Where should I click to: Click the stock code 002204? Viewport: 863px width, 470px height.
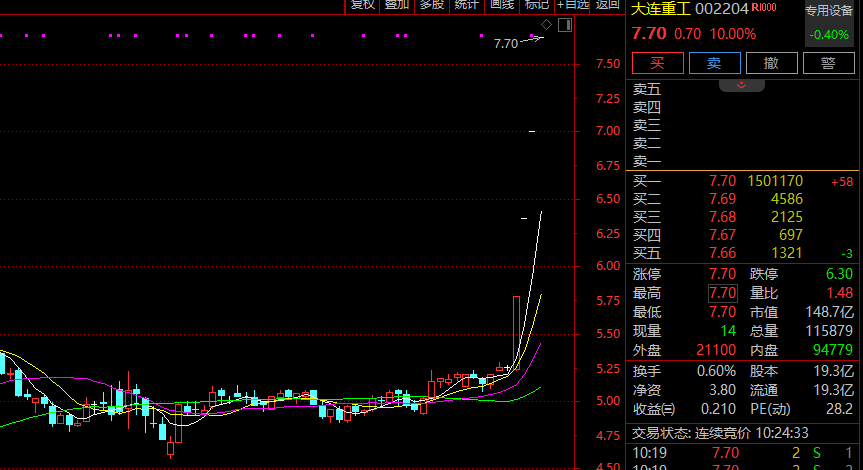point(722,9)
